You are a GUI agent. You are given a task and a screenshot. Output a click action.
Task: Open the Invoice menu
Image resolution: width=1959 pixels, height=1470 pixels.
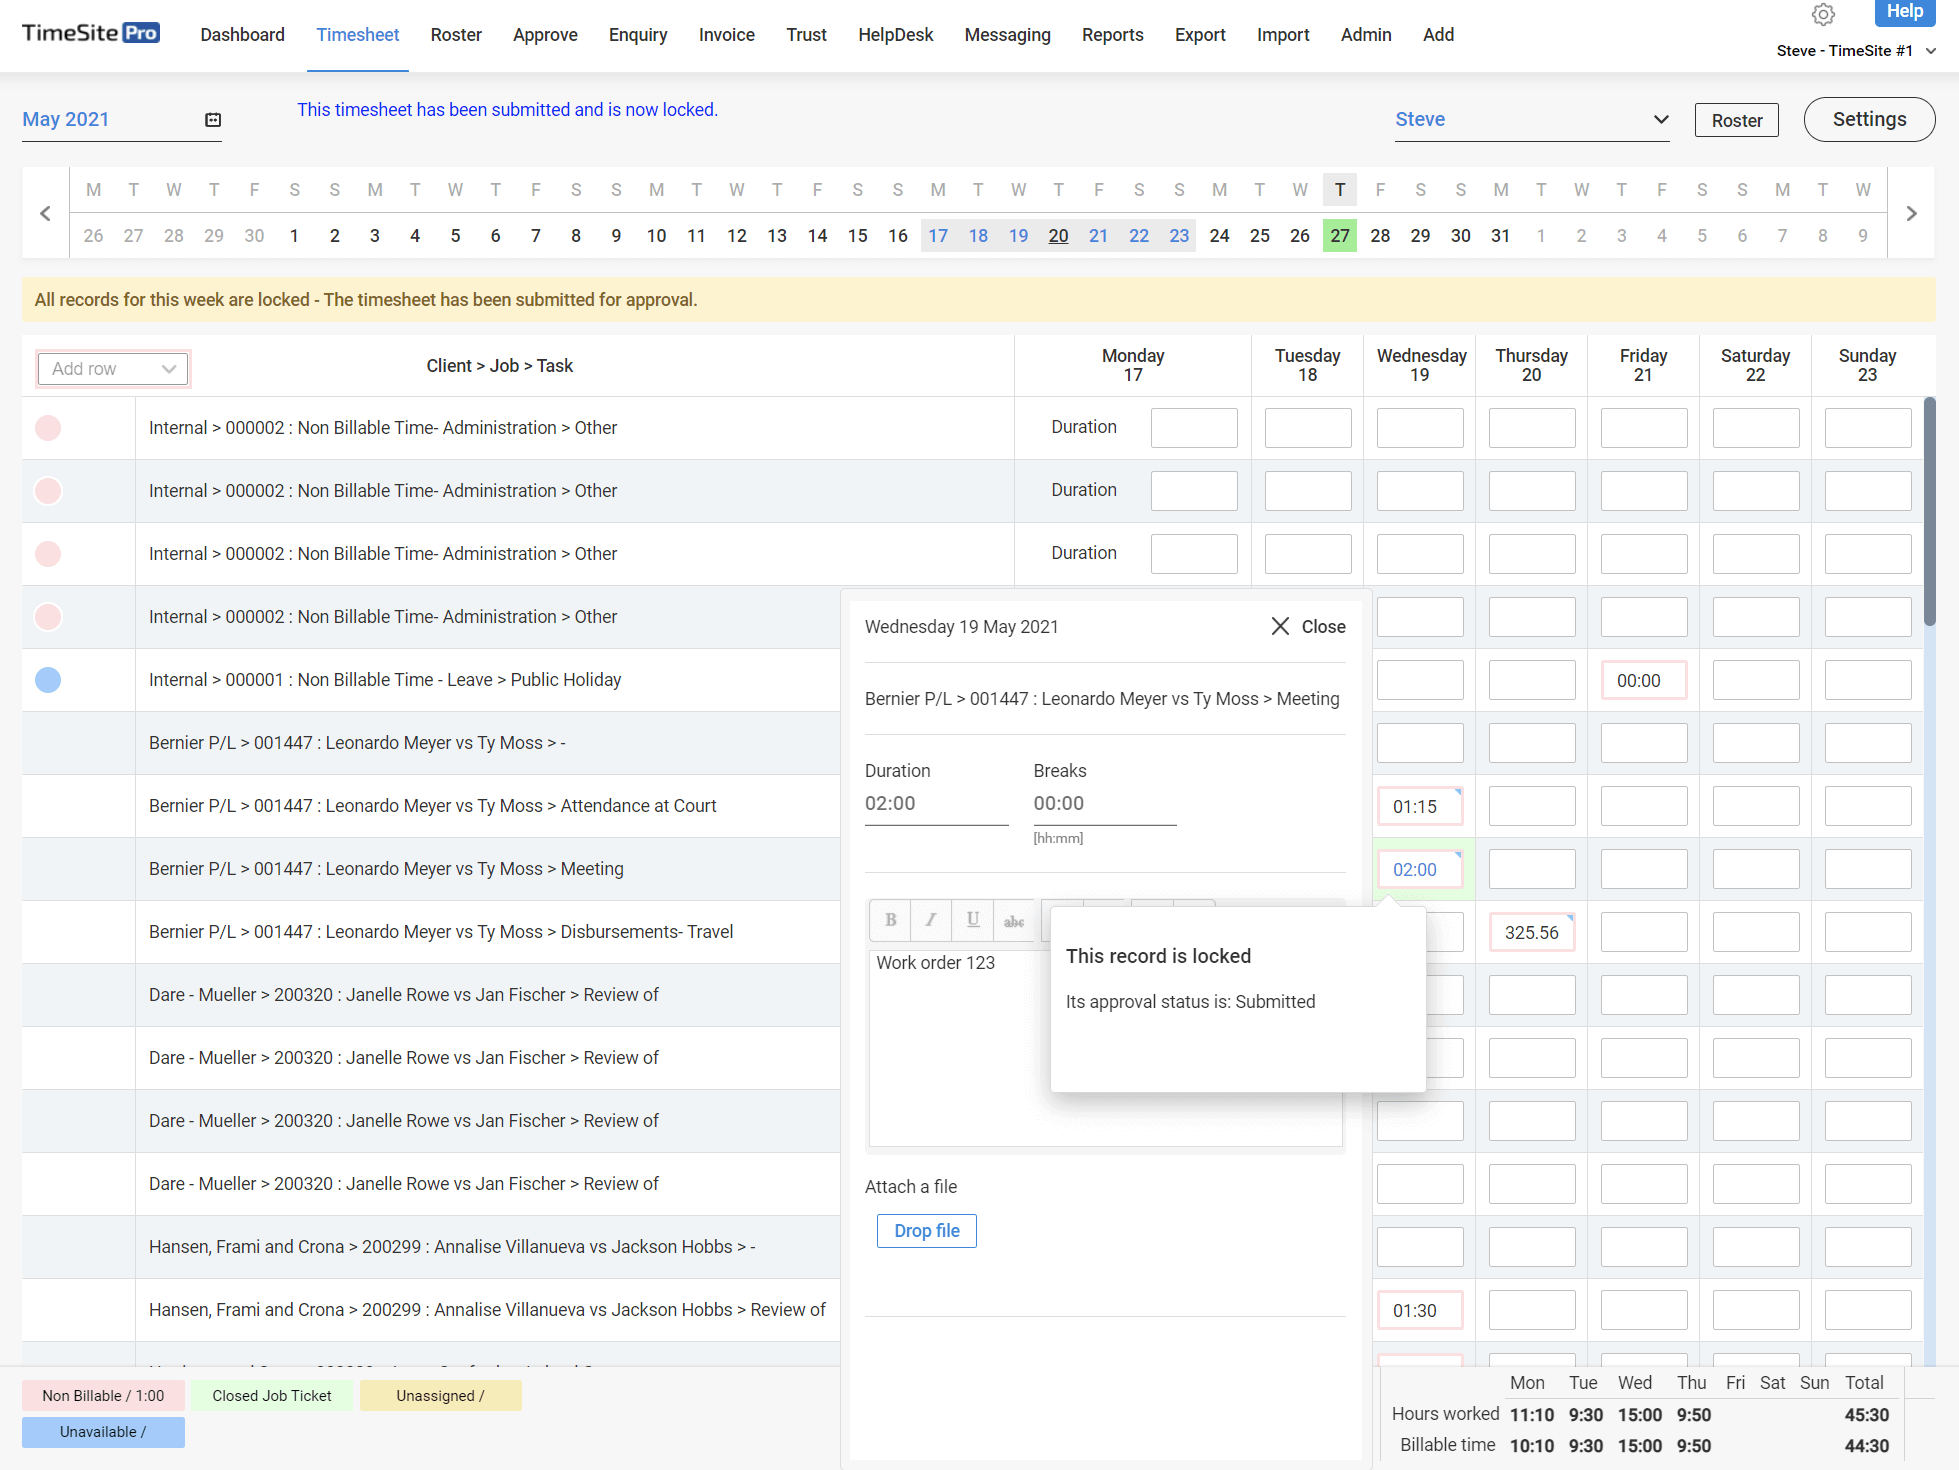pos(727,35)
